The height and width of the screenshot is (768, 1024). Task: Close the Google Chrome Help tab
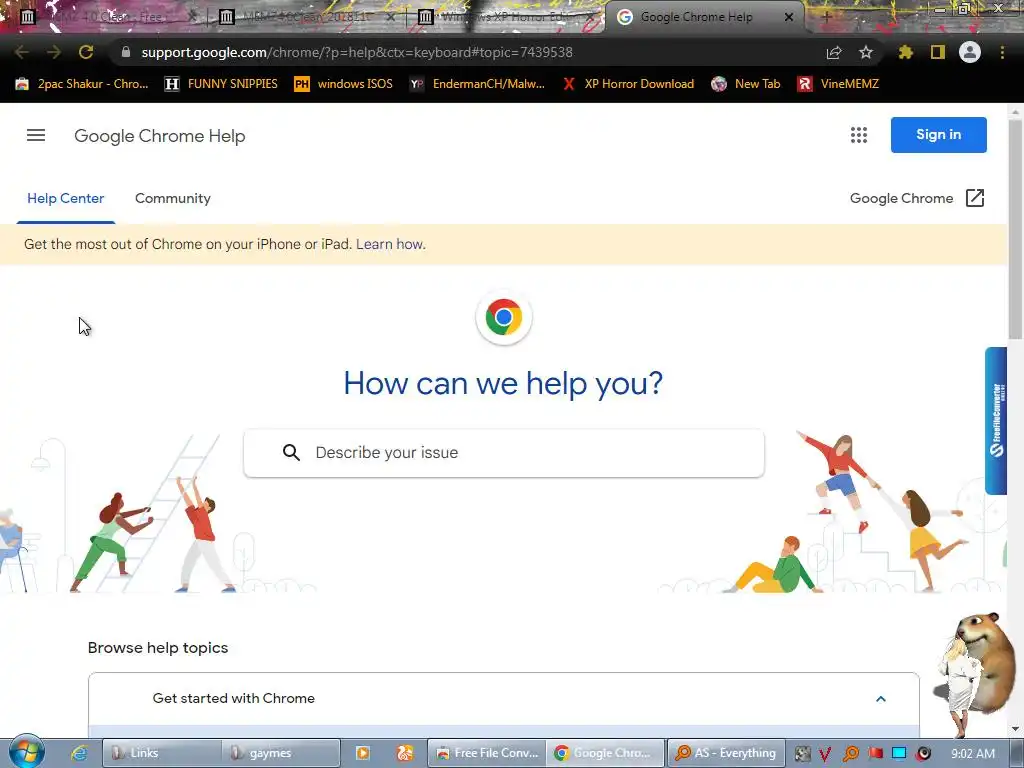789,17
